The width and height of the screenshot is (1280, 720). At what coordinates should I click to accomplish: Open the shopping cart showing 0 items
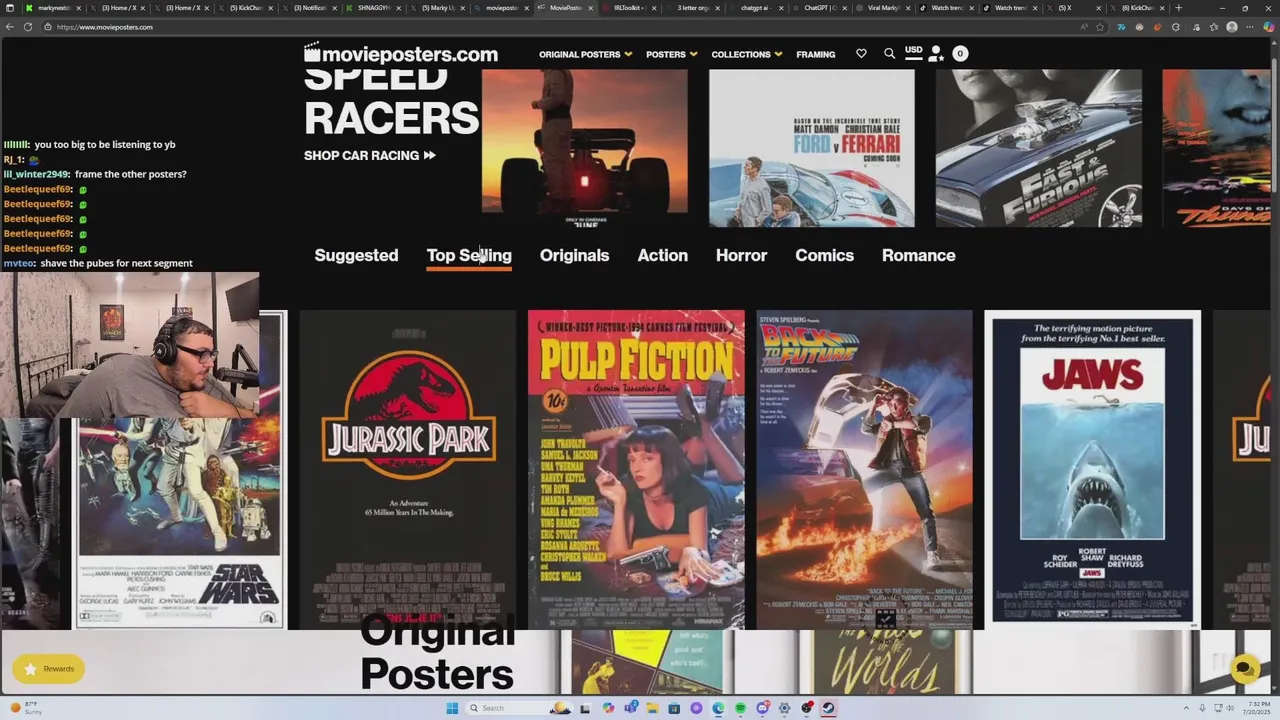tap(960, 54)
